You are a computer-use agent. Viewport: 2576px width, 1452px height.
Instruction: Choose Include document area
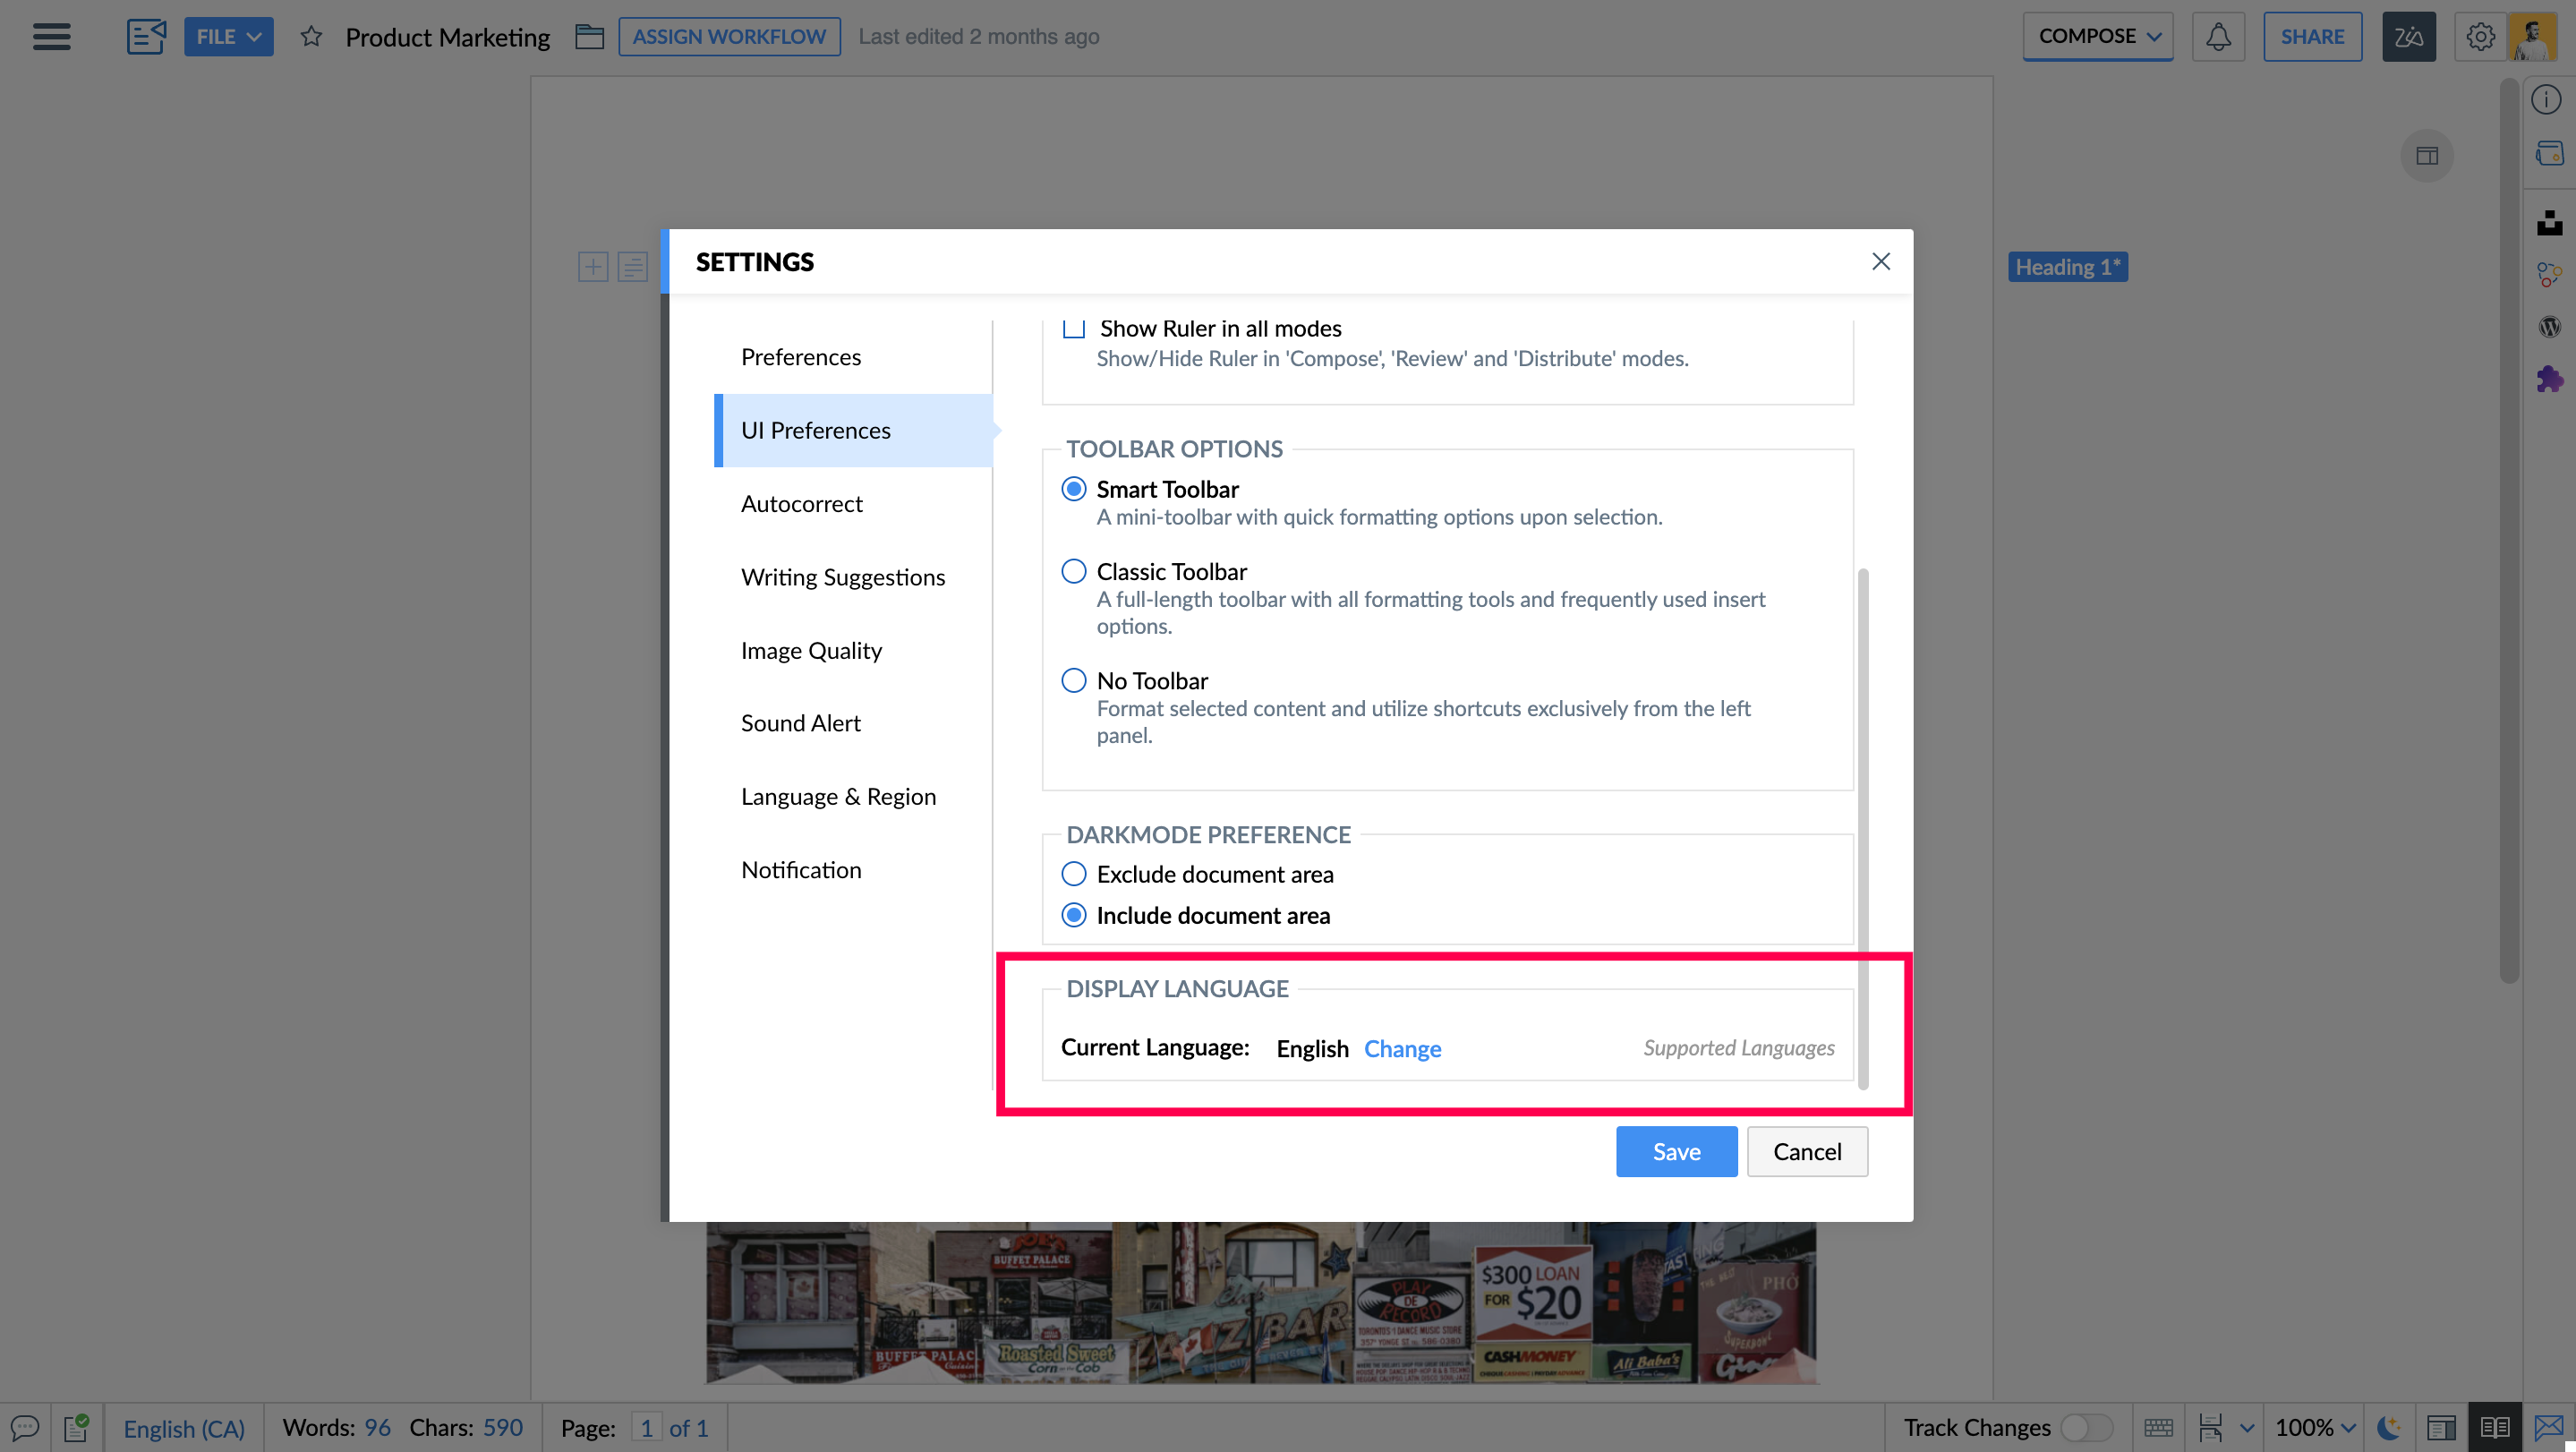1073,915
